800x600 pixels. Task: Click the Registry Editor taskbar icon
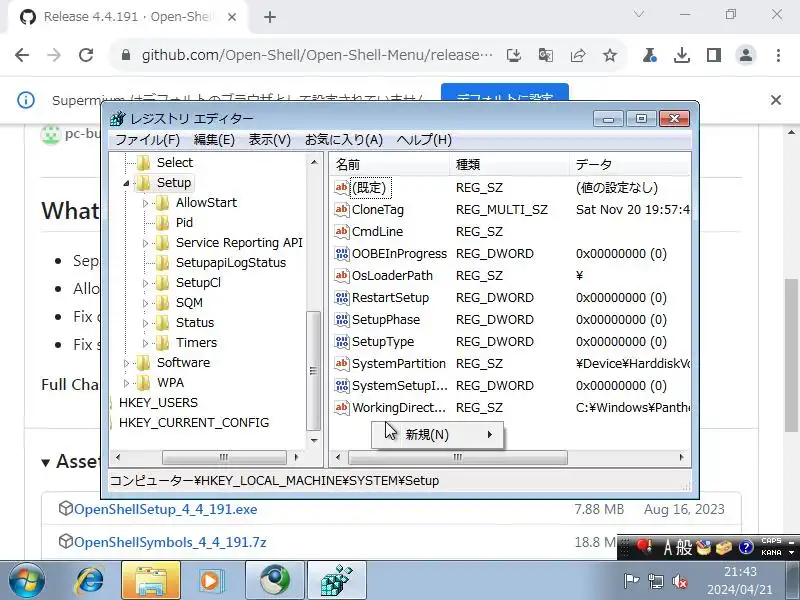tap(337, 581)
